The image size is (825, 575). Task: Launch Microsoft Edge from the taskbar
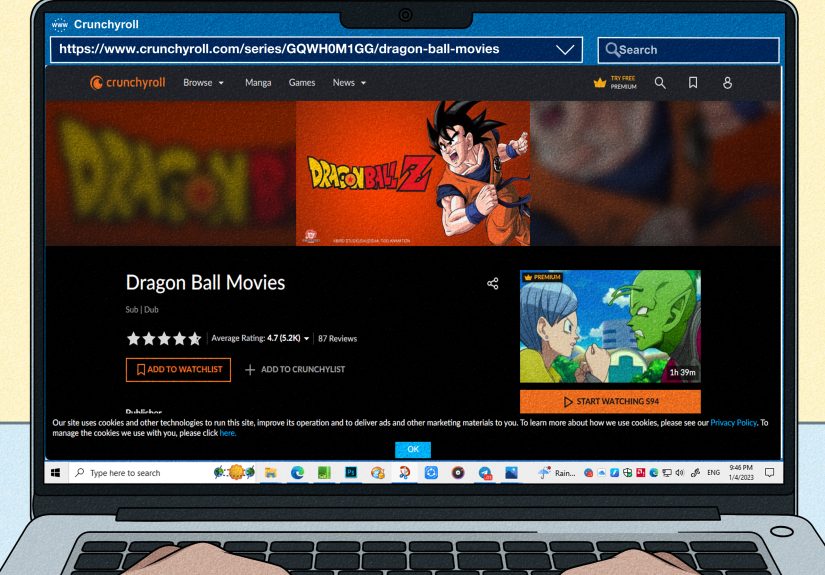point(297,472)
